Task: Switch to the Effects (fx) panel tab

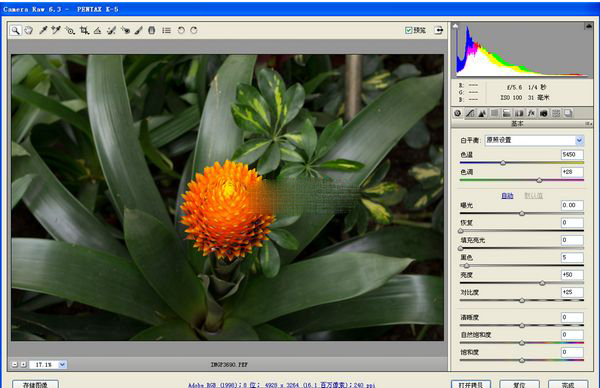Action: 531,113
